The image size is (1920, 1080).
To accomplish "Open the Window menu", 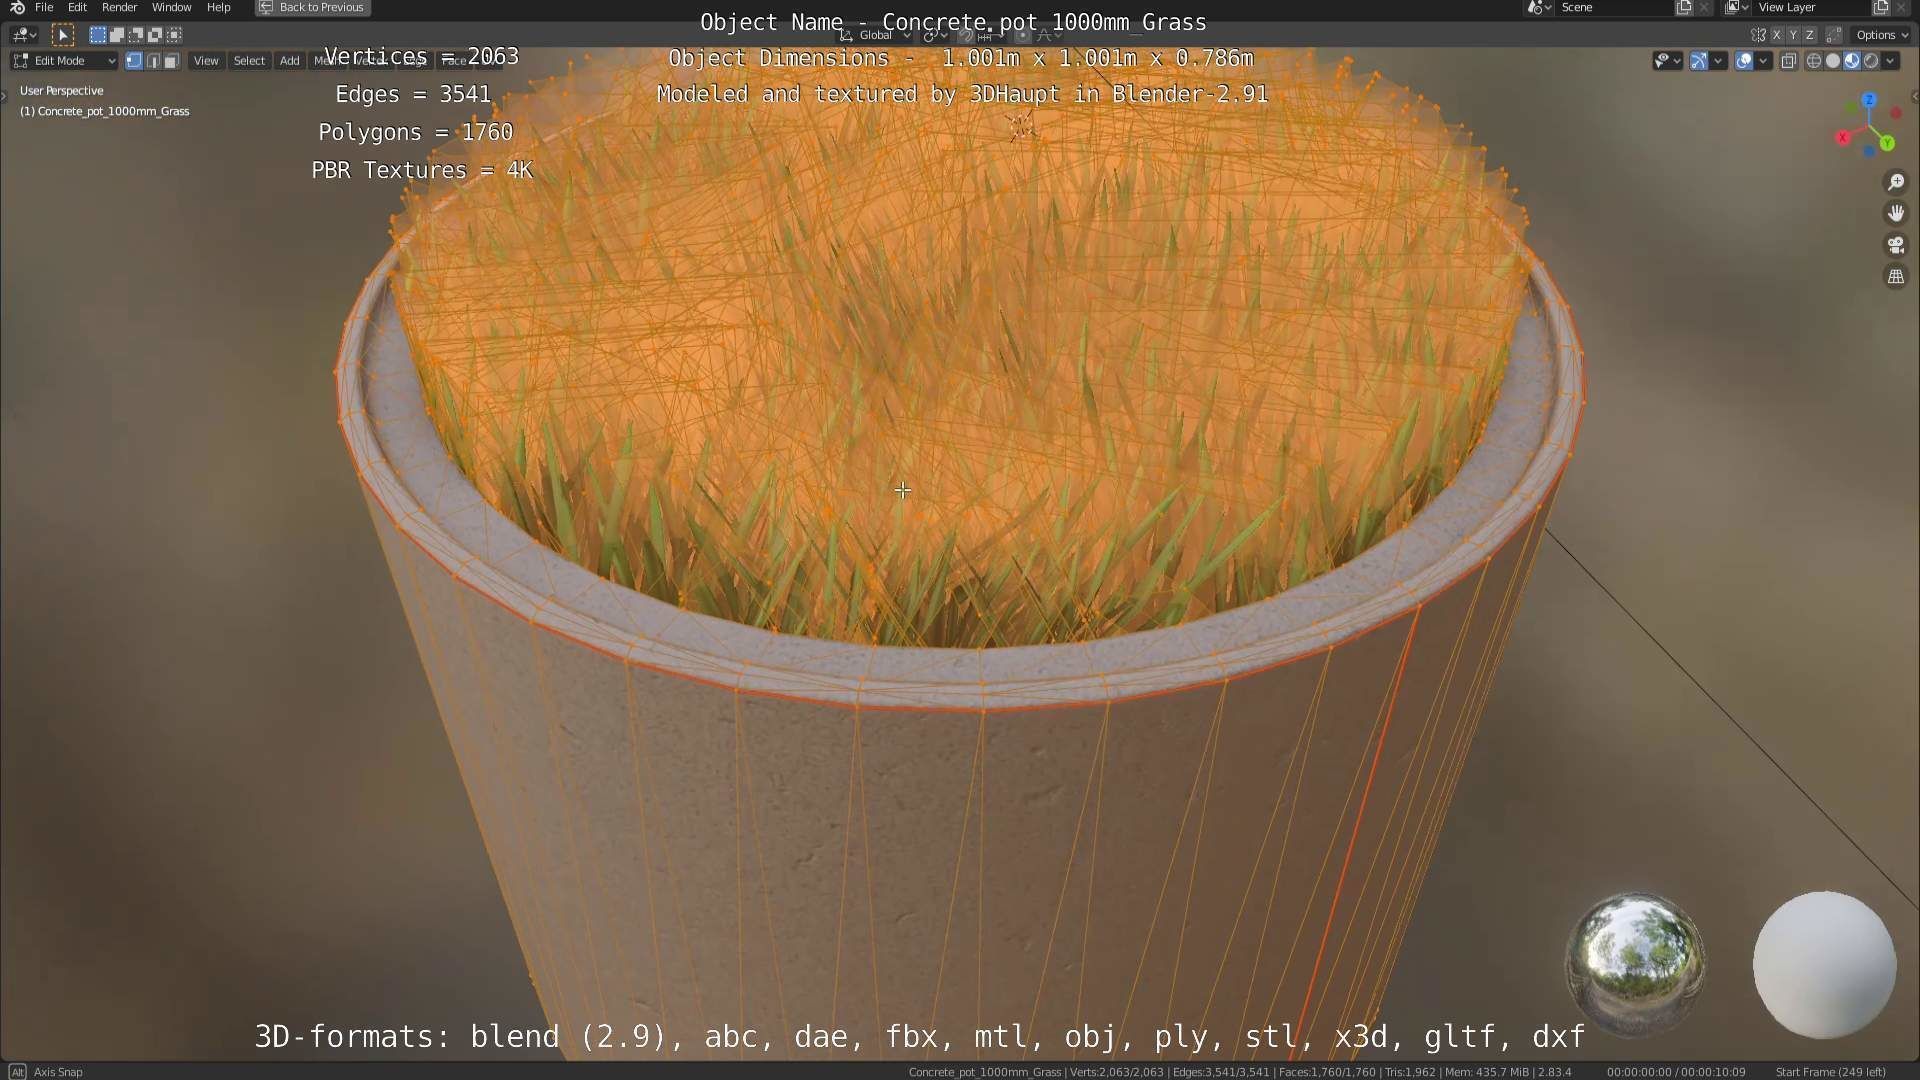I will (x=171, y=7).
